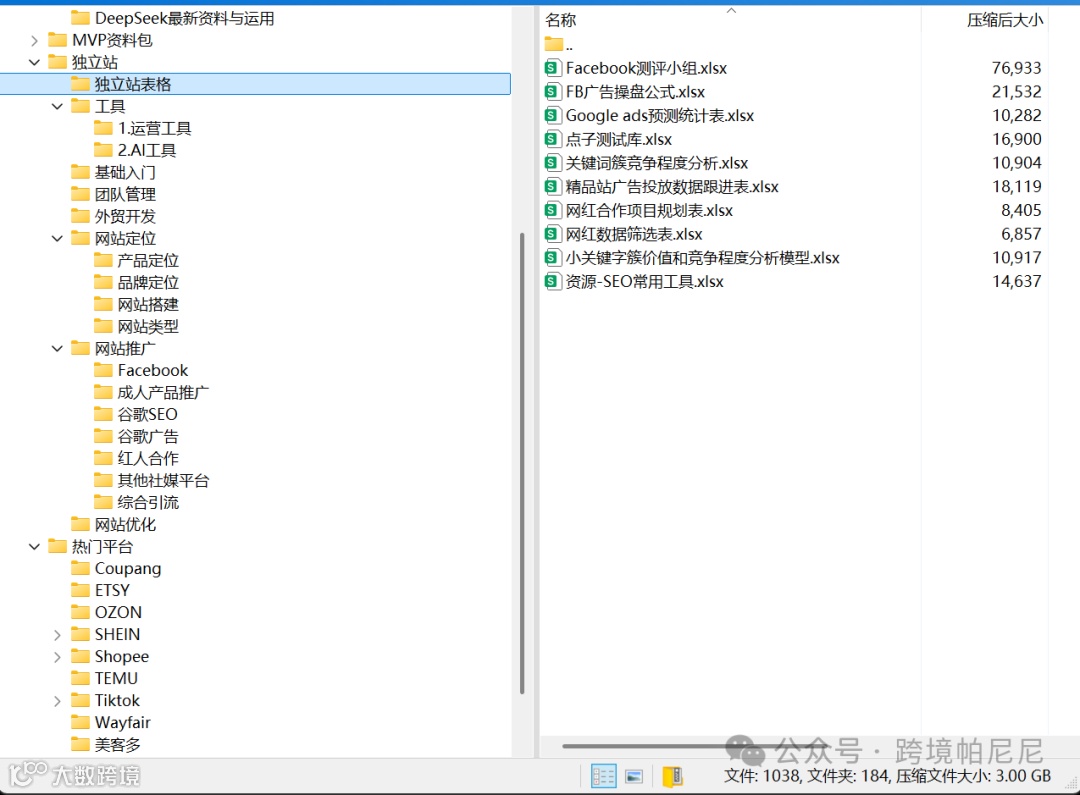Viewport: 1080px width, 795px height.
Task: Click the 团队管理 folder icon
Action: (81, 194)
